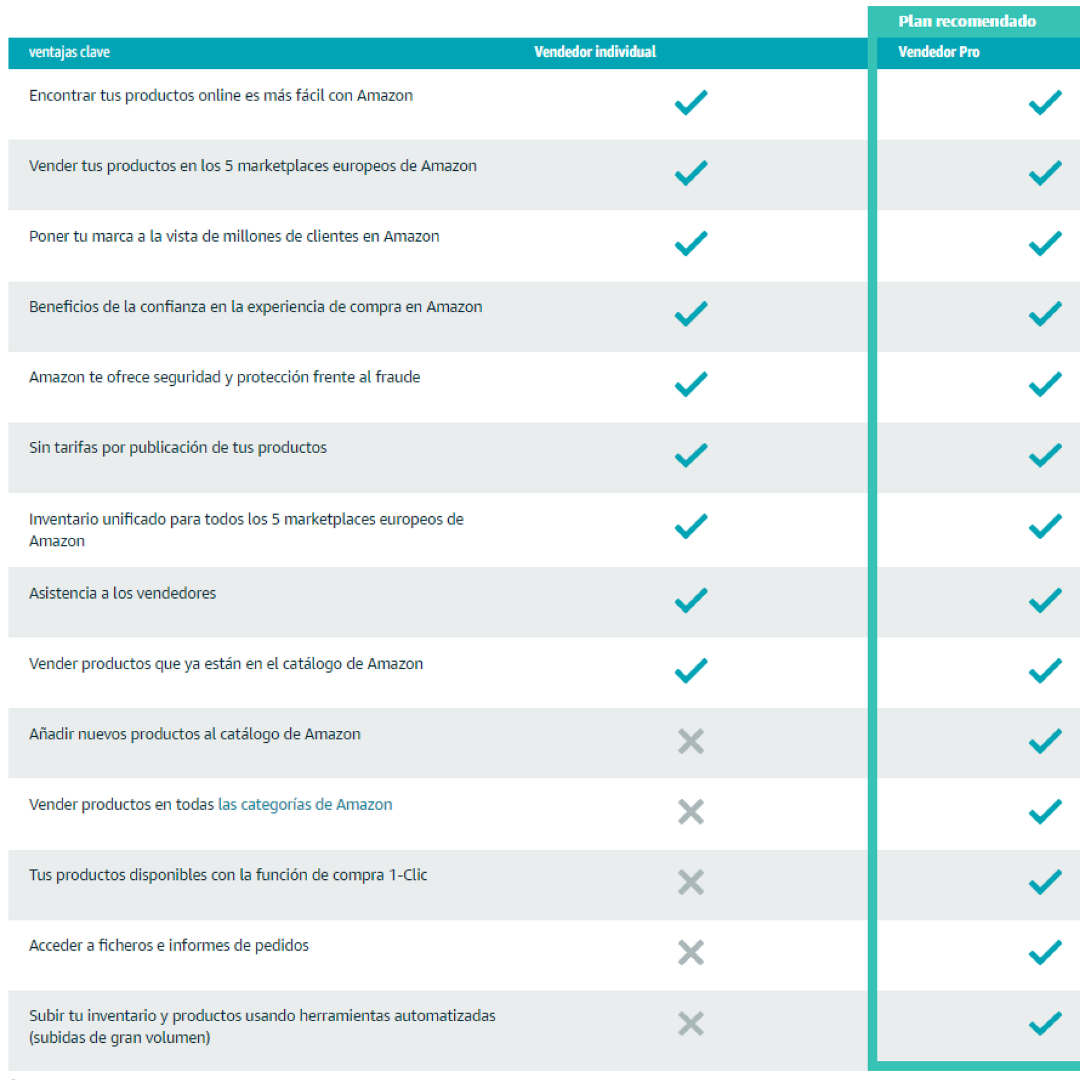The image size is (1080, 1080).
Task: Click gray X in categorías de Amazon row
Action: click(x=691, y=811)
